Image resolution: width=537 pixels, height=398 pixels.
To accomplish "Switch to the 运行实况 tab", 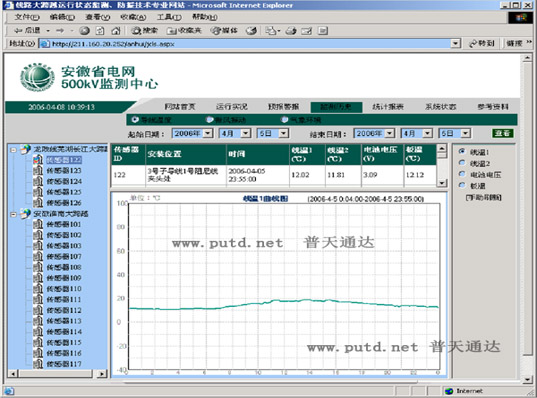I will [x=232, y=107].
